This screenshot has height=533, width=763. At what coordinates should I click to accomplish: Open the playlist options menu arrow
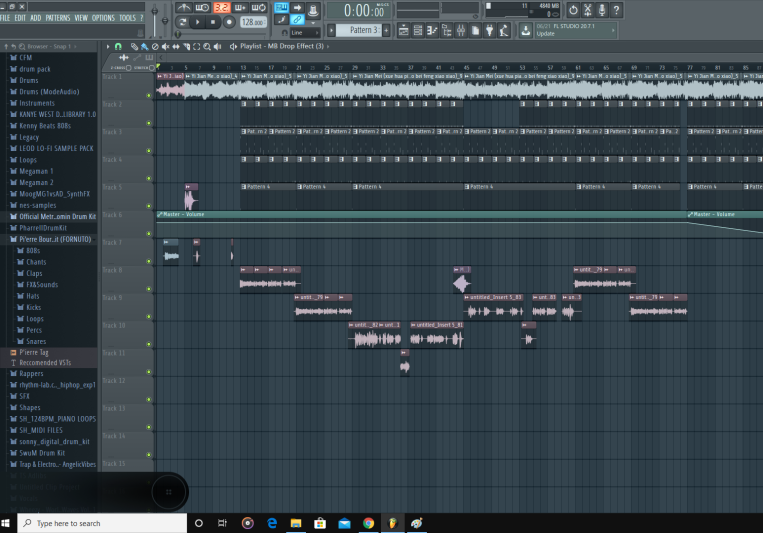(108, 46)
